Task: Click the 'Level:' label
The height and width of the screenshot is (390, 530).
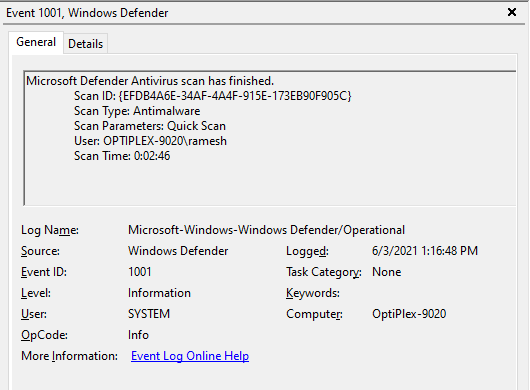Action: pos(36,293)
